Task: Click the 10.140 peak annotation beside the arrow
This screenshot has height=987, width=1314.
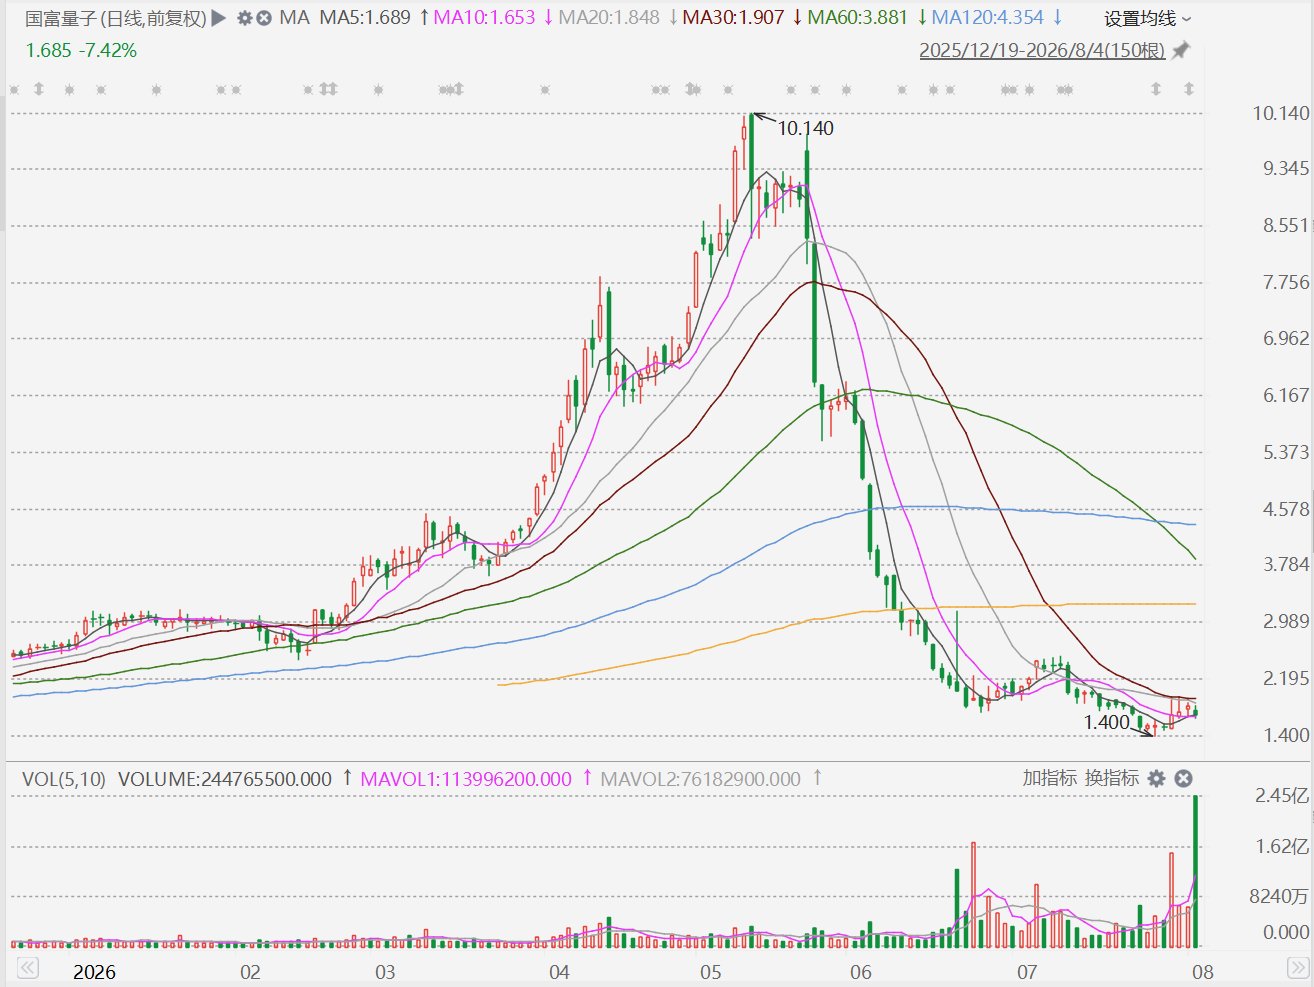Action: [x=806, y=128]
